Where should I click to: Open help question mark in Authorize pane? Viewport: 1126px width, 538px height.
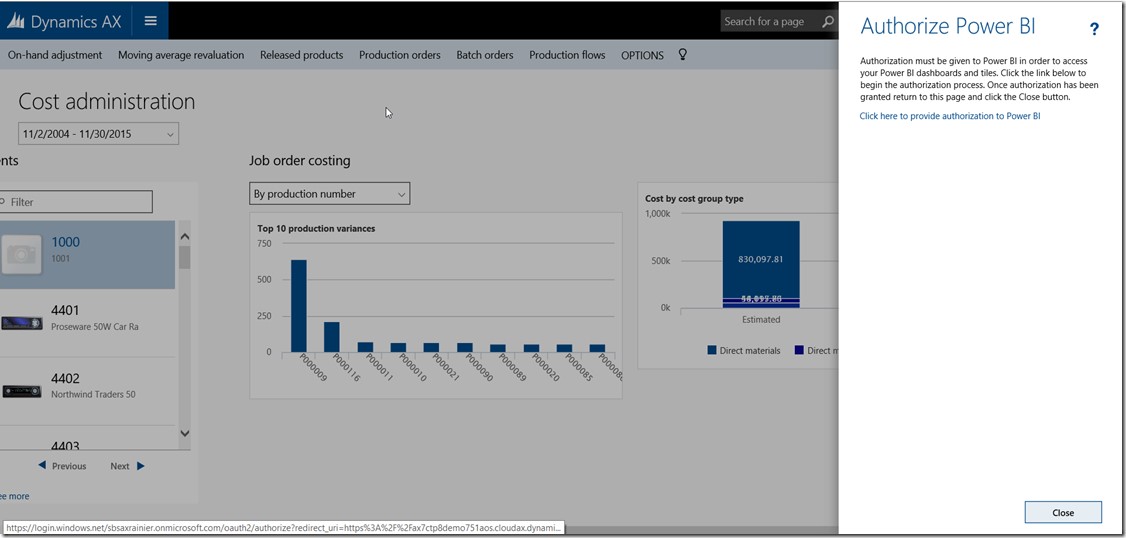(x=1094, y=30)
